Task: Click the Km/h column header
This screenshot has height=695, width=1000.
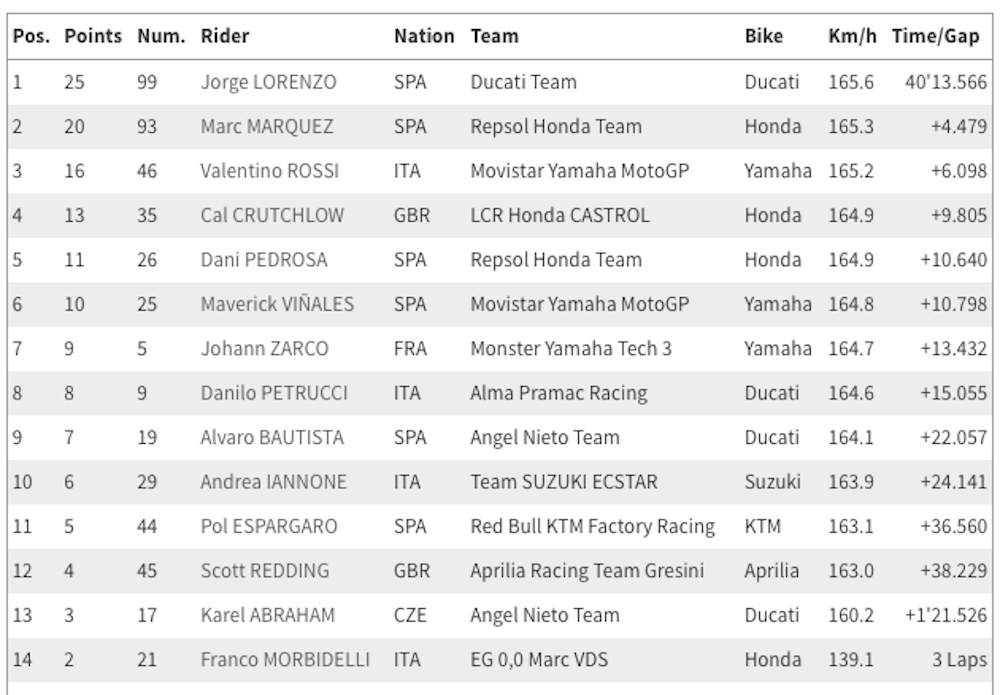Action: (851, 37)
